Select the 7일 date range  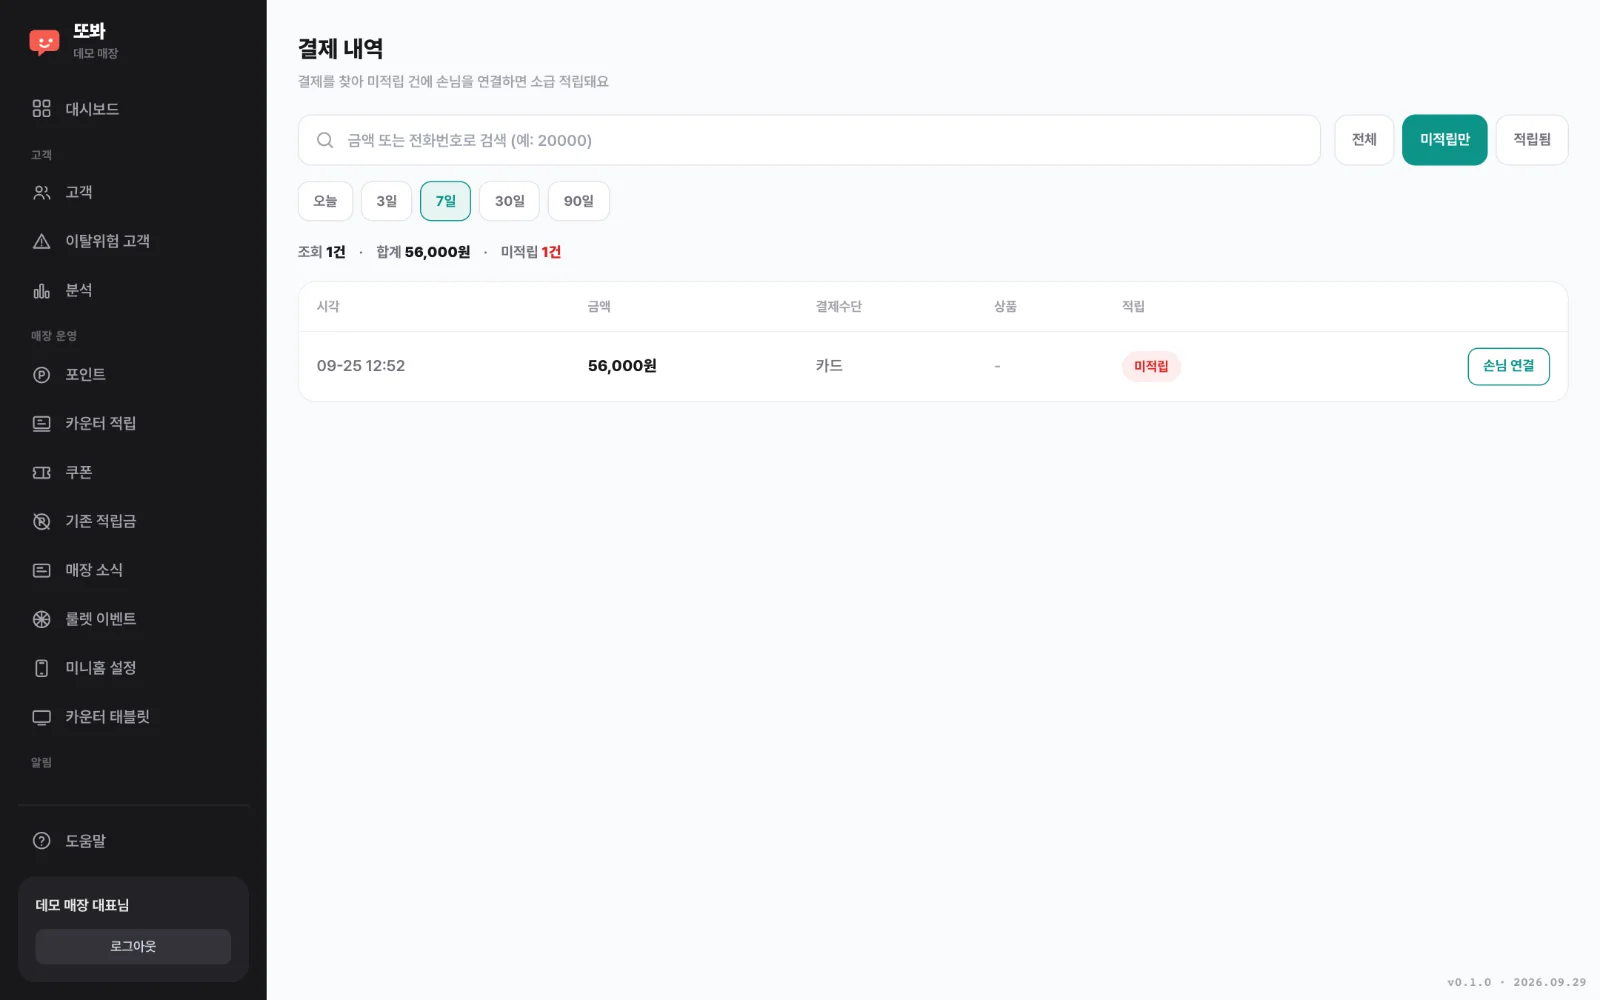[445, 201]
